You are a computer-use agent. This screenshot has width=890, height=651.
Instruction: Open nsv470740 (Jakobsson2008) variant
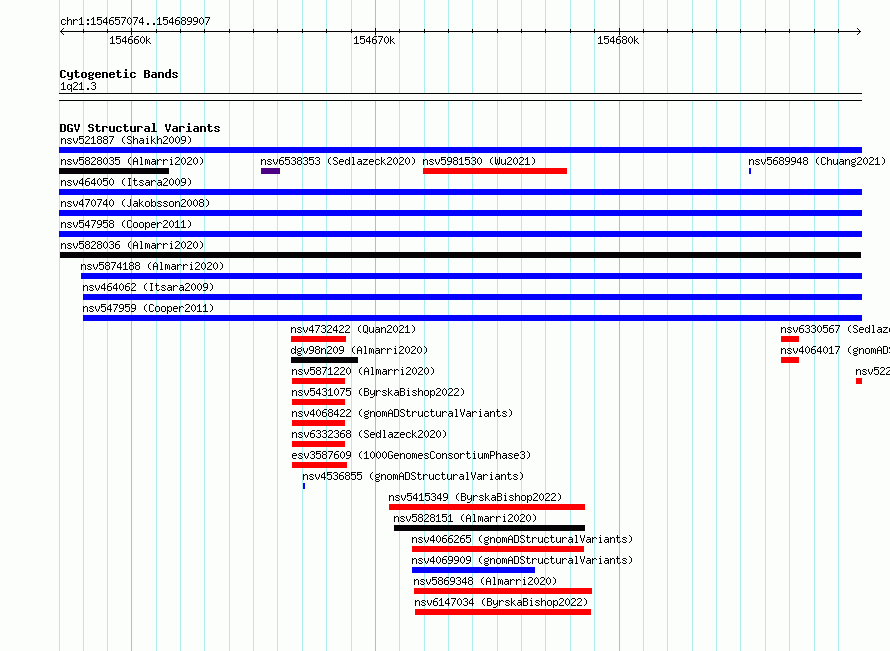[135, 203]
